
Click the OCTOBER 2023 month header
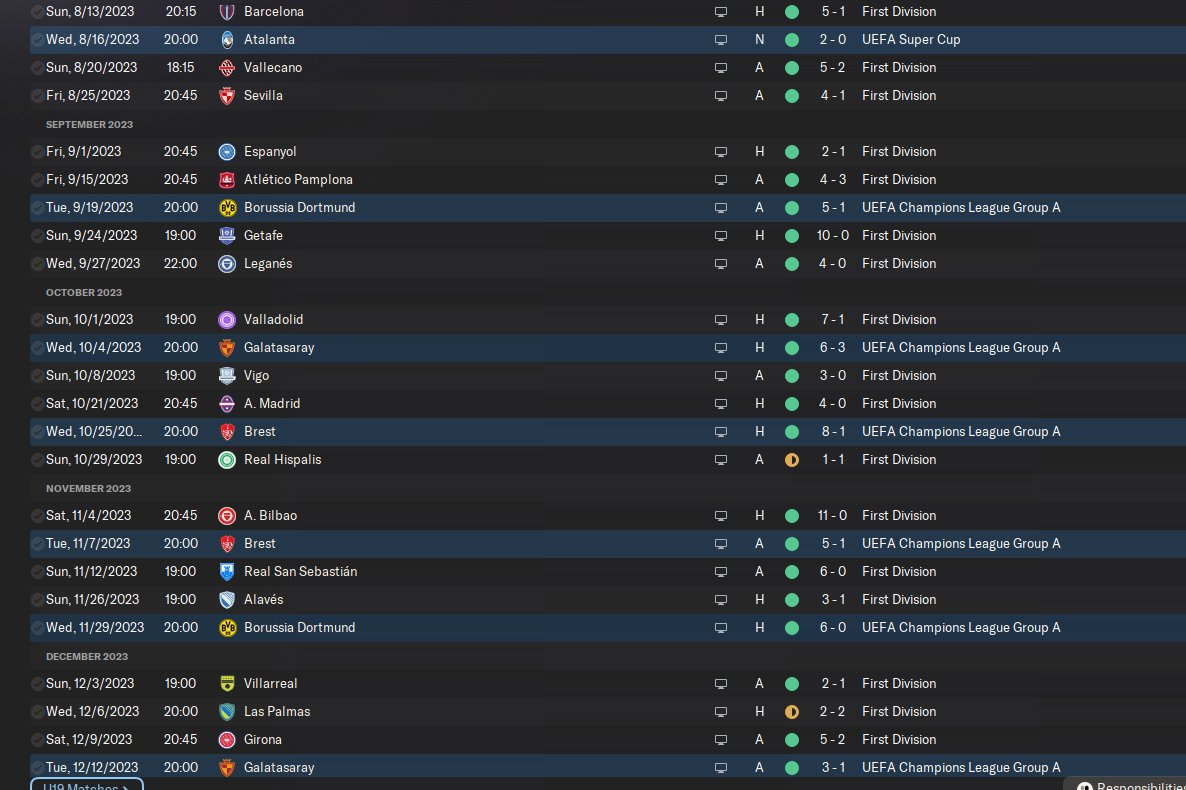[84, 292]
